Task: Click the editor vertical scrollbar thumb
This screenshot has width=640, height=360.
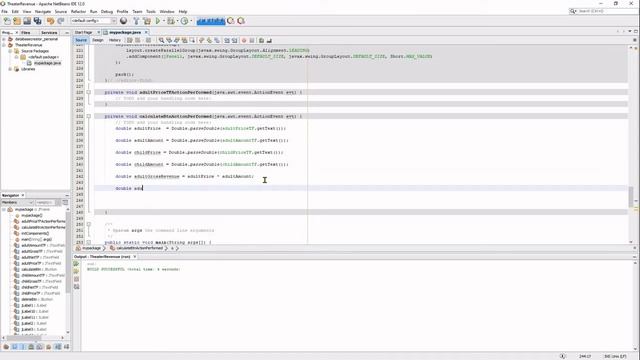Action: pos(631,196)
